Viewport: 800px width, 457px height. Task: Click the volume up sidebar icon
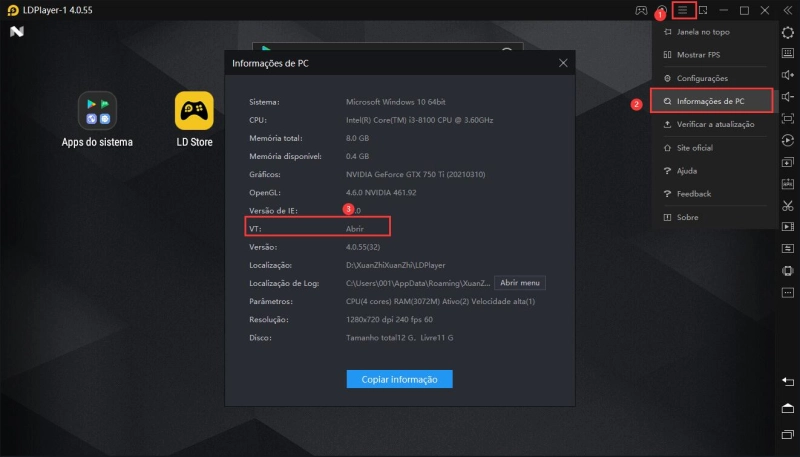[x=787, y=75]
